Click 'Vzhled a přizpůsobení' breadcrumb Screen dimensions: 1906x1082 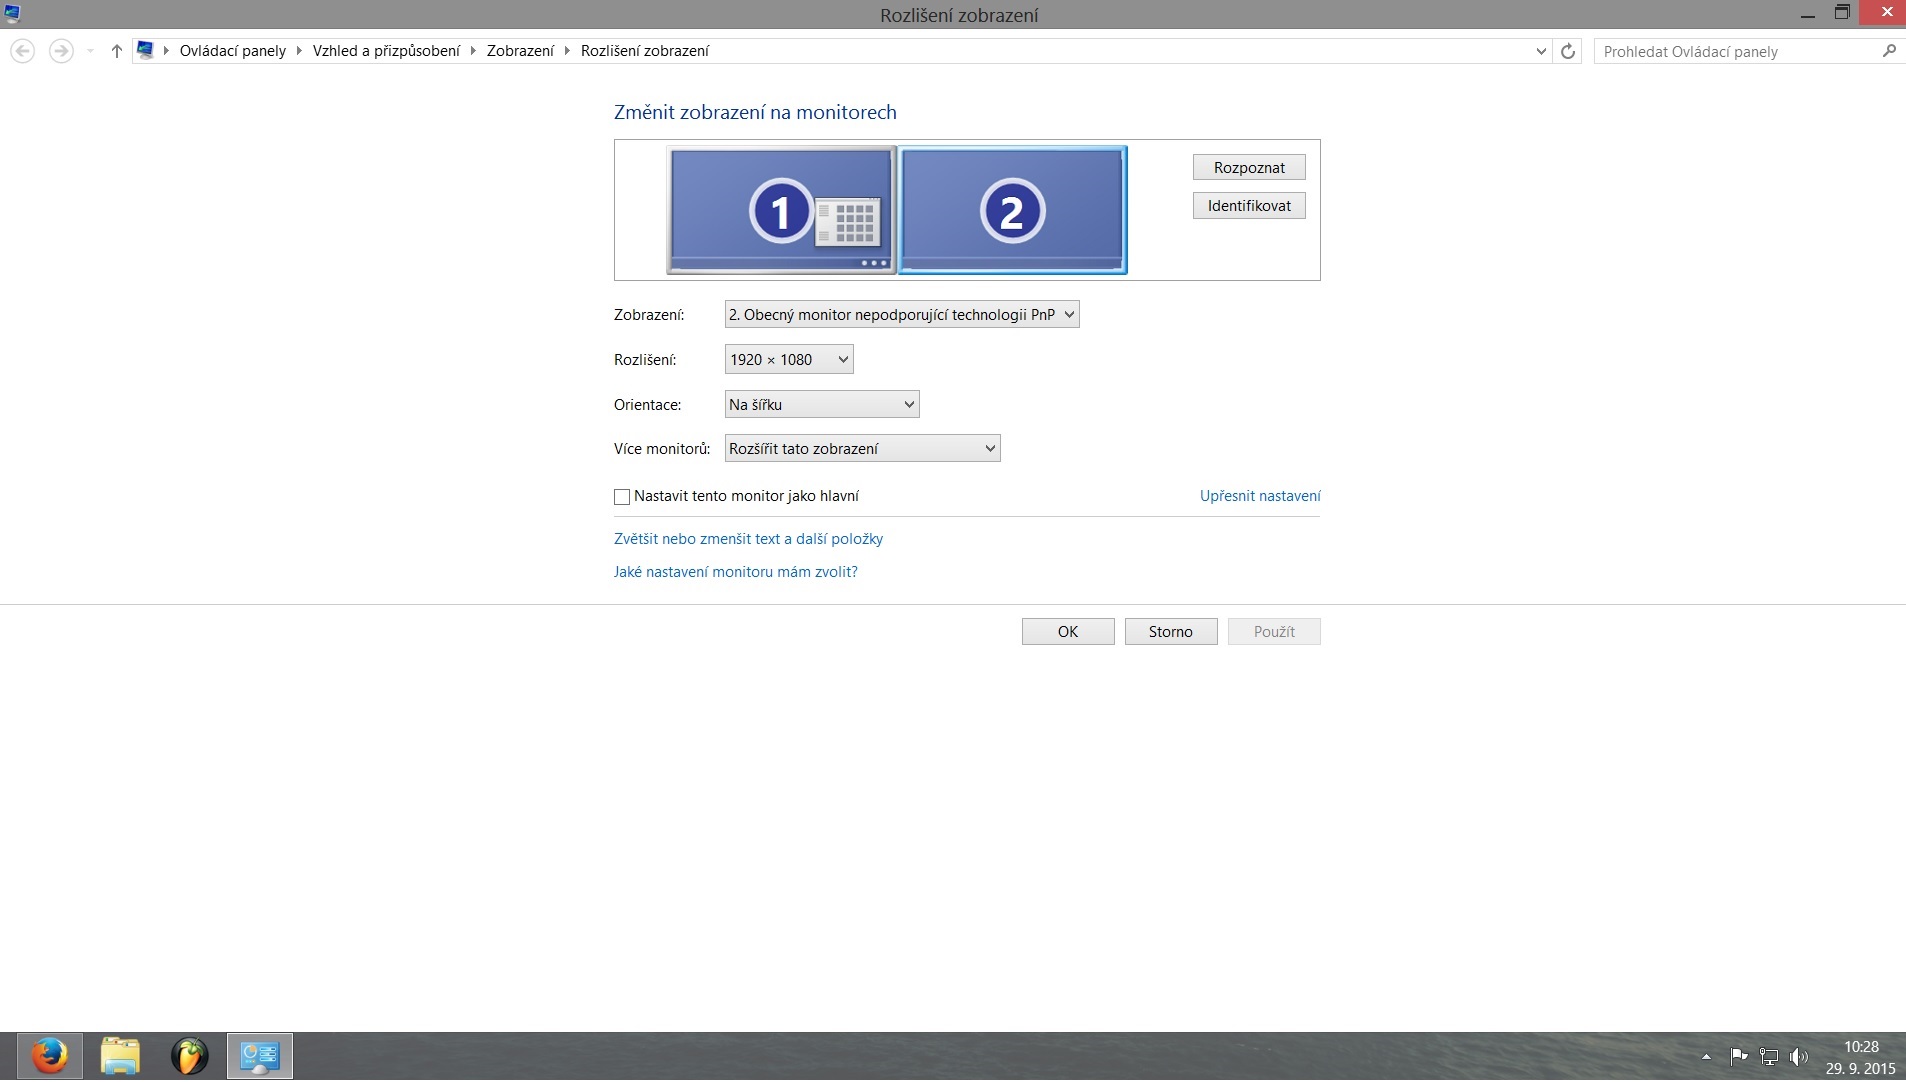point(386,51)
